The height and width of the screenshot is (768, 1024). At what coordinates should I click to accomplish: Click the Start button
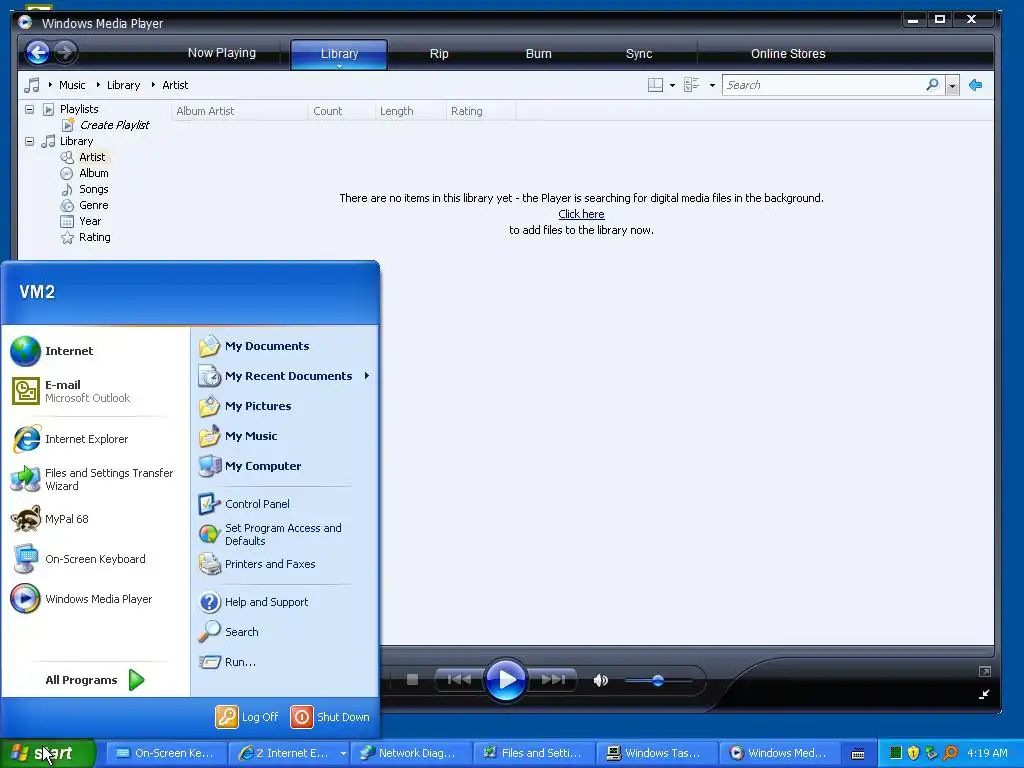tap(47, 753)
